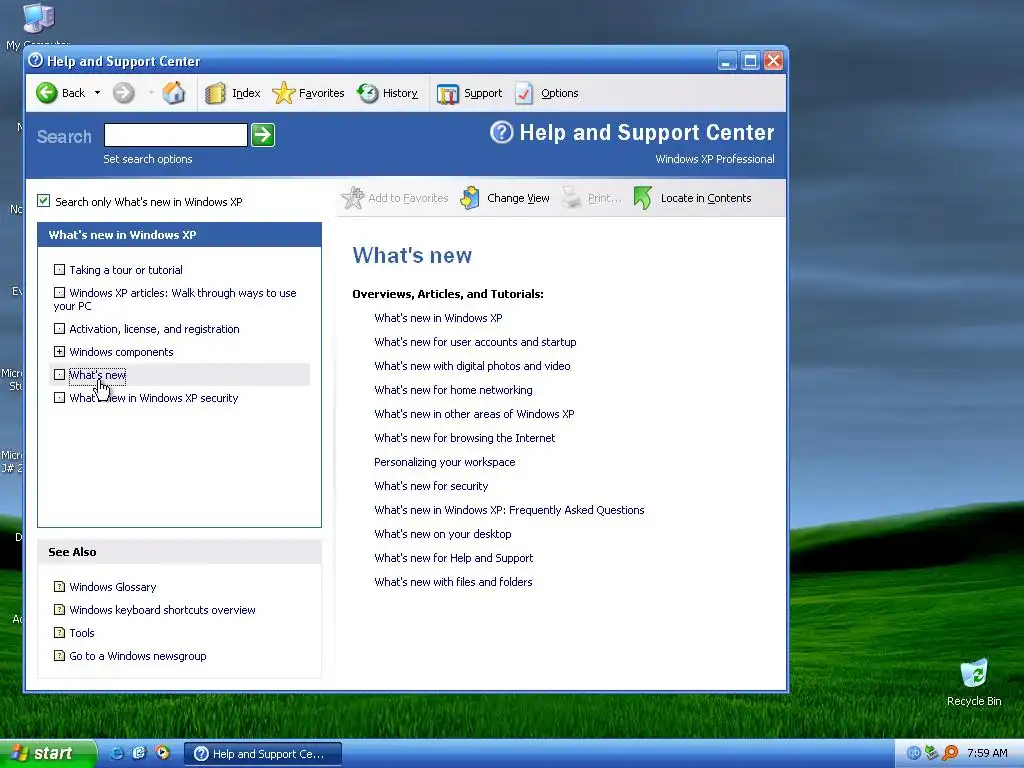Click the green Back arrow icon

coord(46,93)
